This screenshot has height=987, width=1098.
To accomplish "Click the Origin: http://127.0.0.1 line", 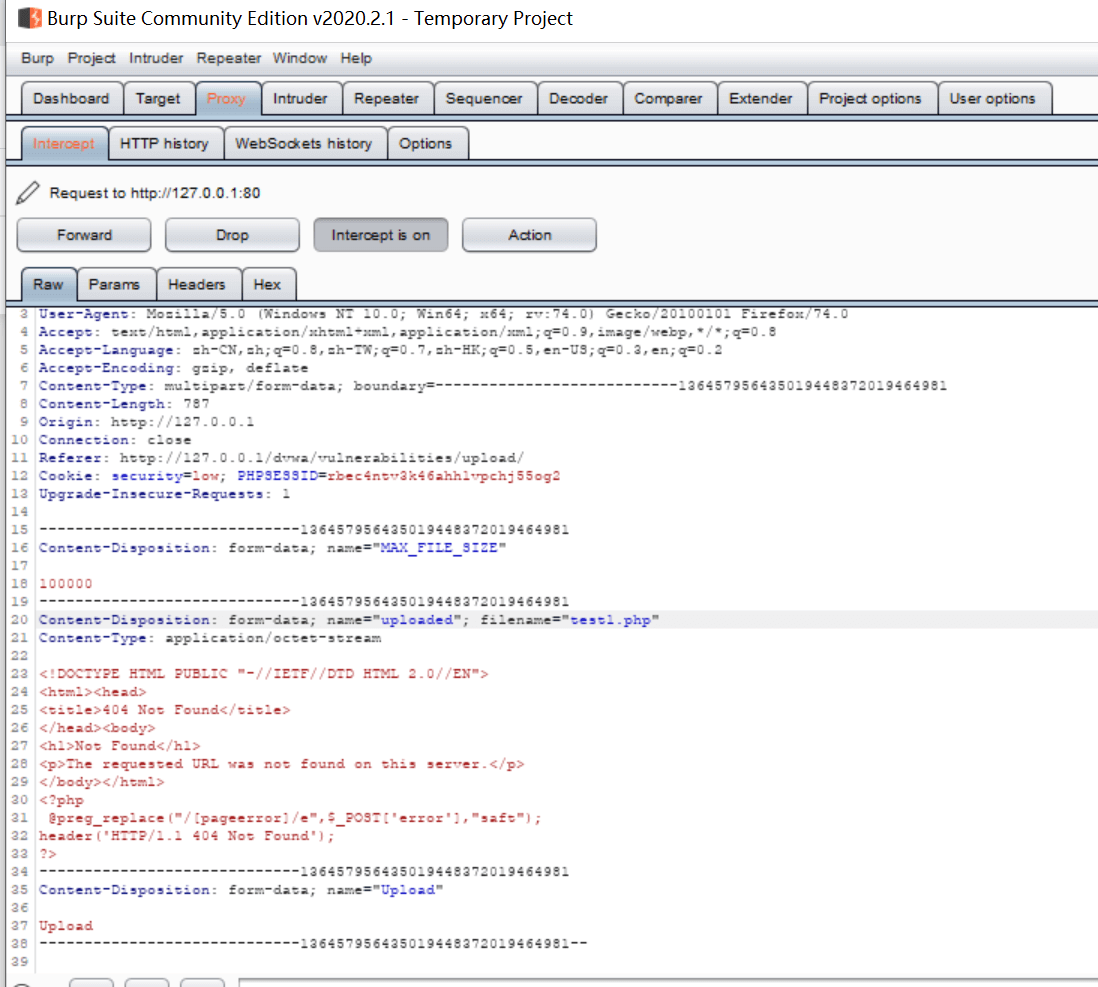I will point(146,422).
